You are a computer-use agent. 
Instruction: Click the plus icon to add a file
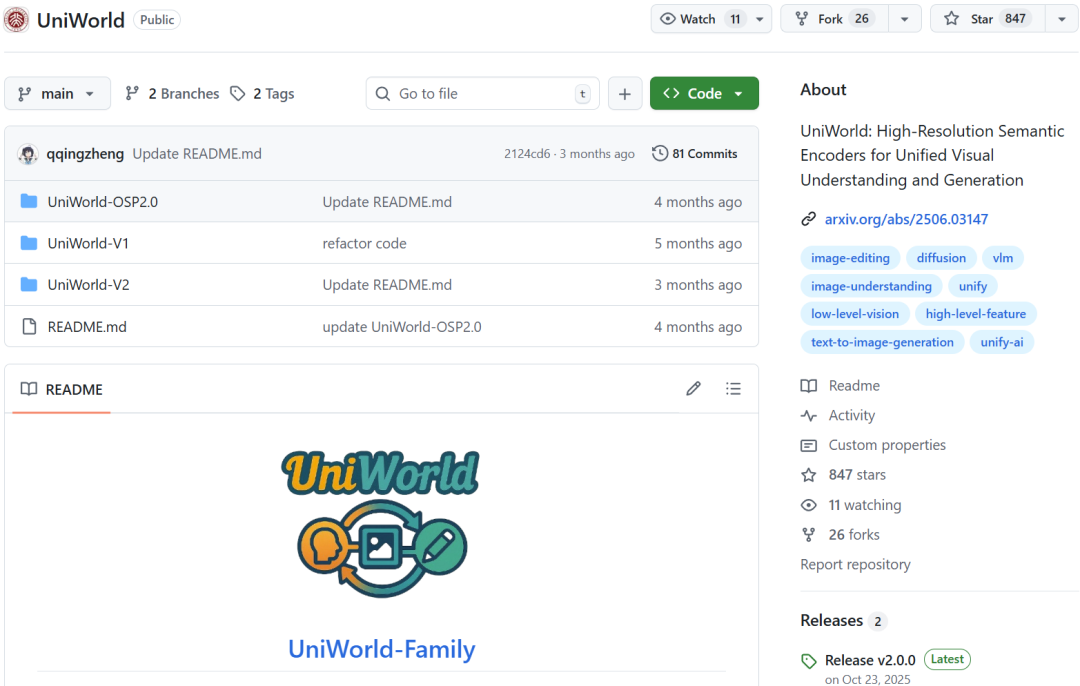click(x=625, y=93)
